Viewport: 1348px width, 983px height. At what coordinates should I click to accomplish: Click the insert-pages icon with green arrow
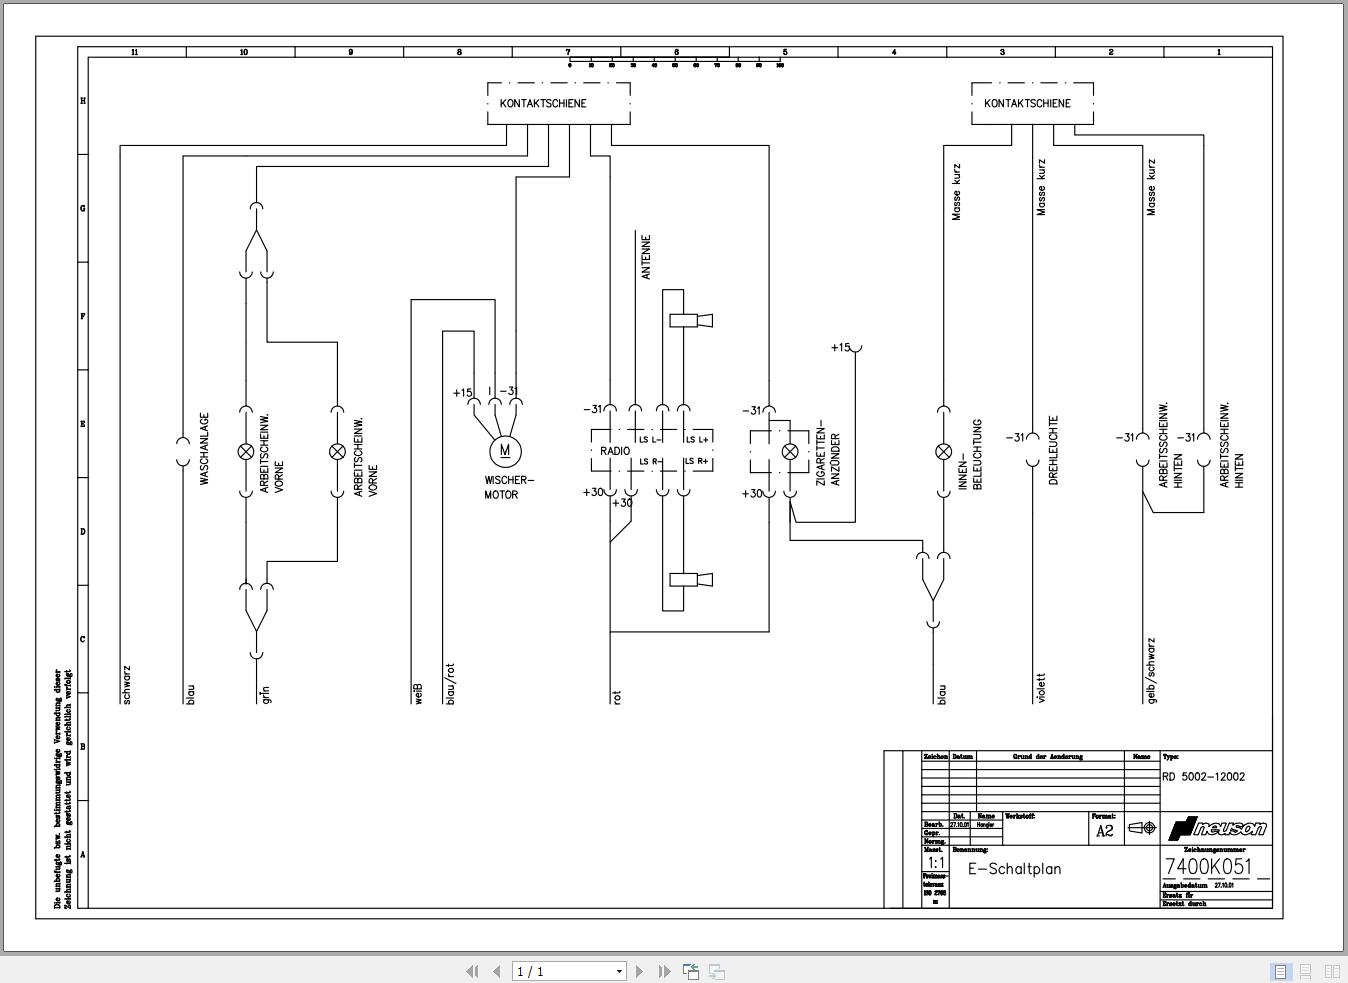click(x=690, y=971)
